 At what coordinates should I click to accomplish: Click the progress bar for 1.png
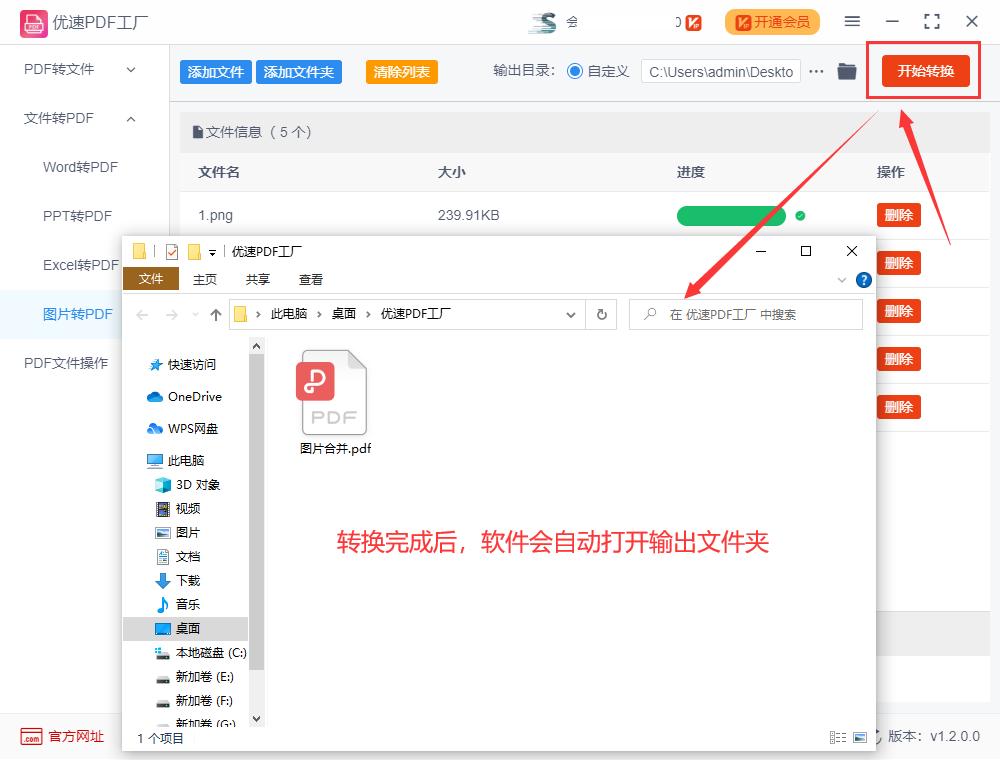coord(731,215)
